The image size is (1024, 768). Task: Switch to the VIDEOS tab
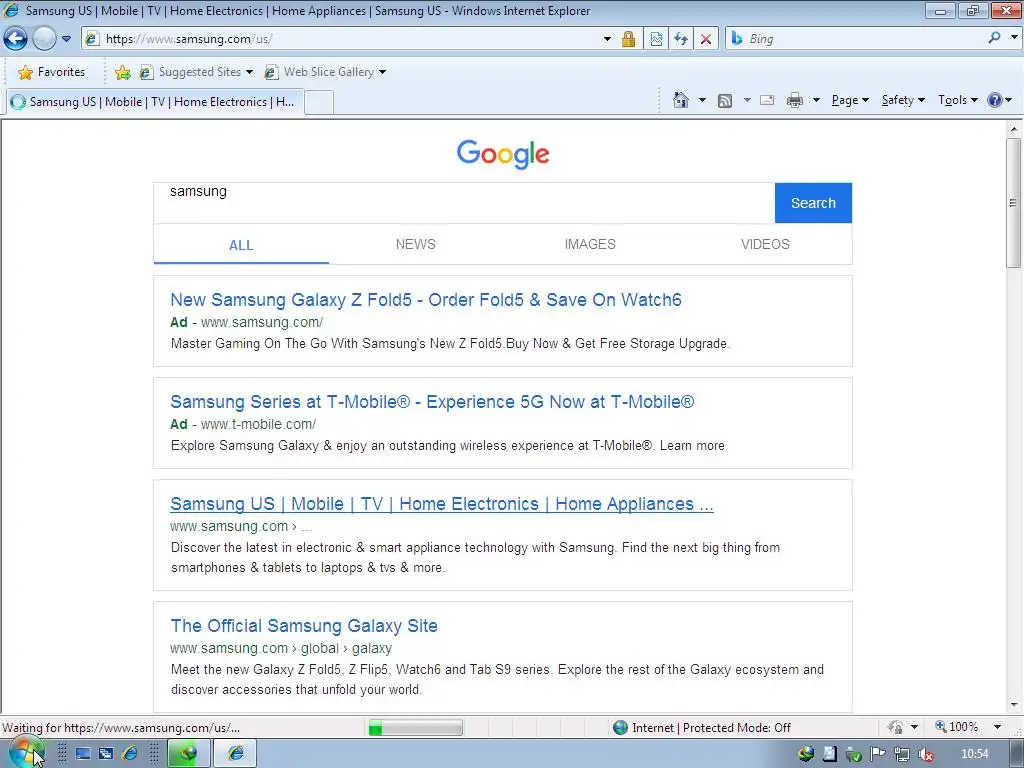tap(765, 244)
